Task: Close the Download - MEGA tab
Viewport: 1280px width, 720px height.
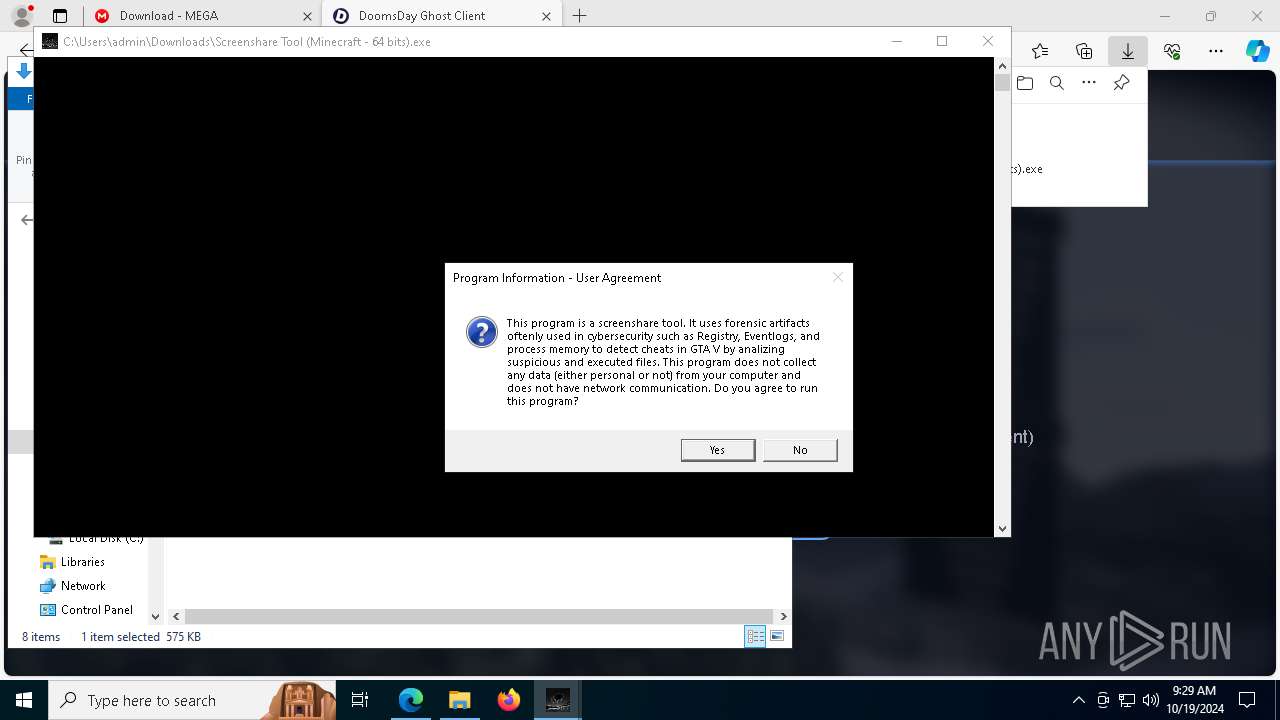Action: tap(307, 16)
